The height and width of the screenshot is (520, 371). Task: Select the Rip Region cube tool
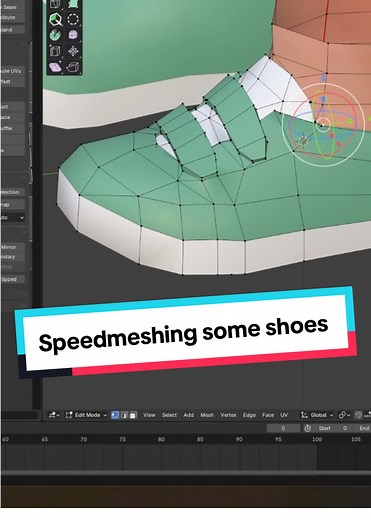[73, 67]
